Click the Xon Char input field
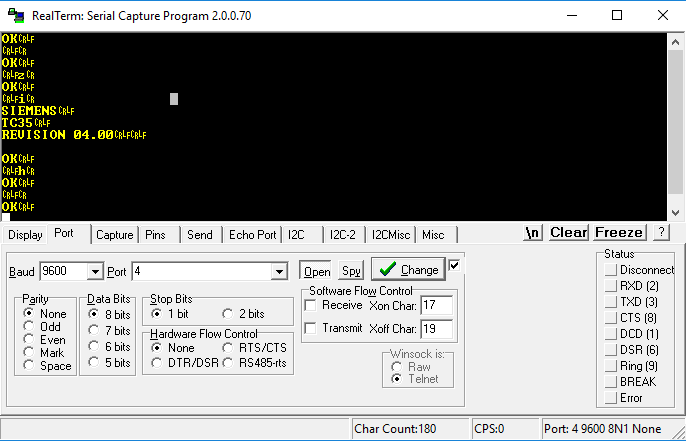This screenshot has width=687, height=441. [435, 304]
